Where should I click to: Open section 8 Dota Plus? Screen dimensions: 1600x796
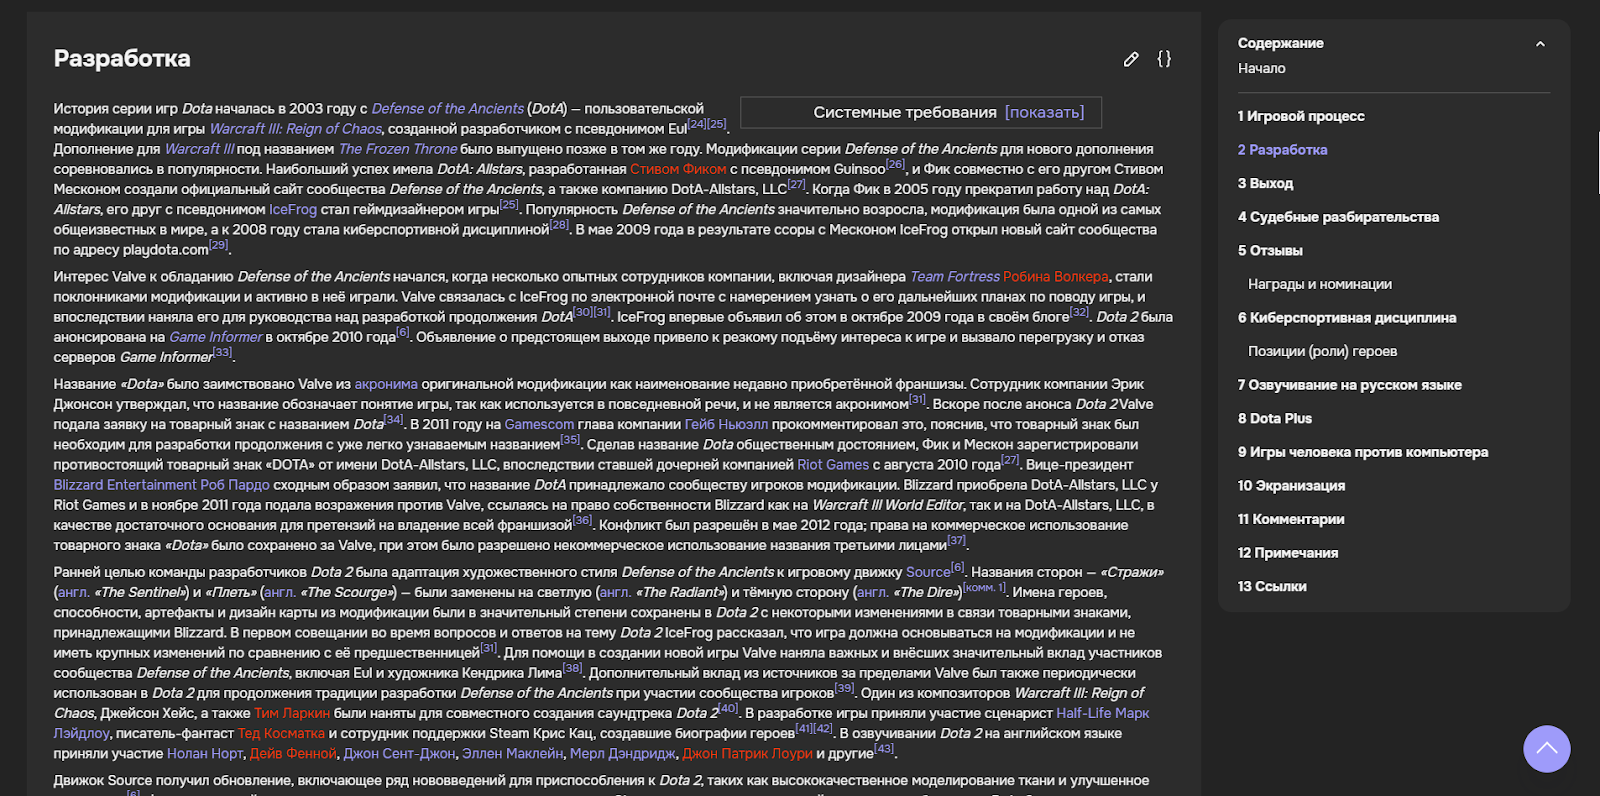(1275, 419)
